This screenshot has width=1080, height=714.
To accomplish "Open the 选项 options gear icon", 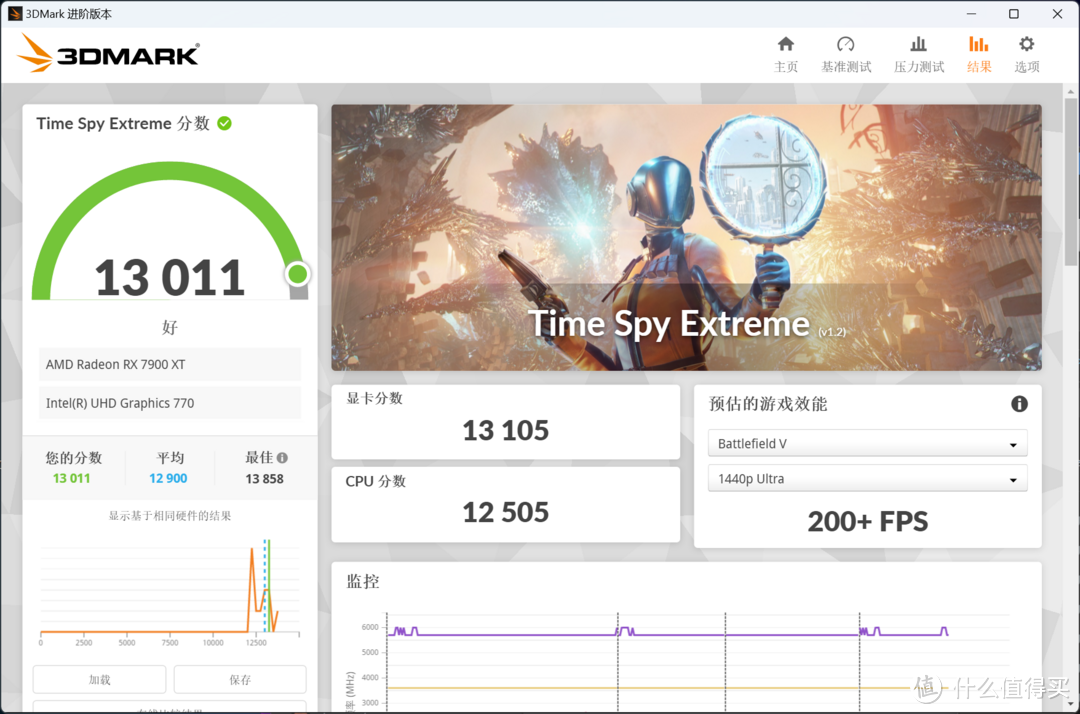I will (1026, 45).
